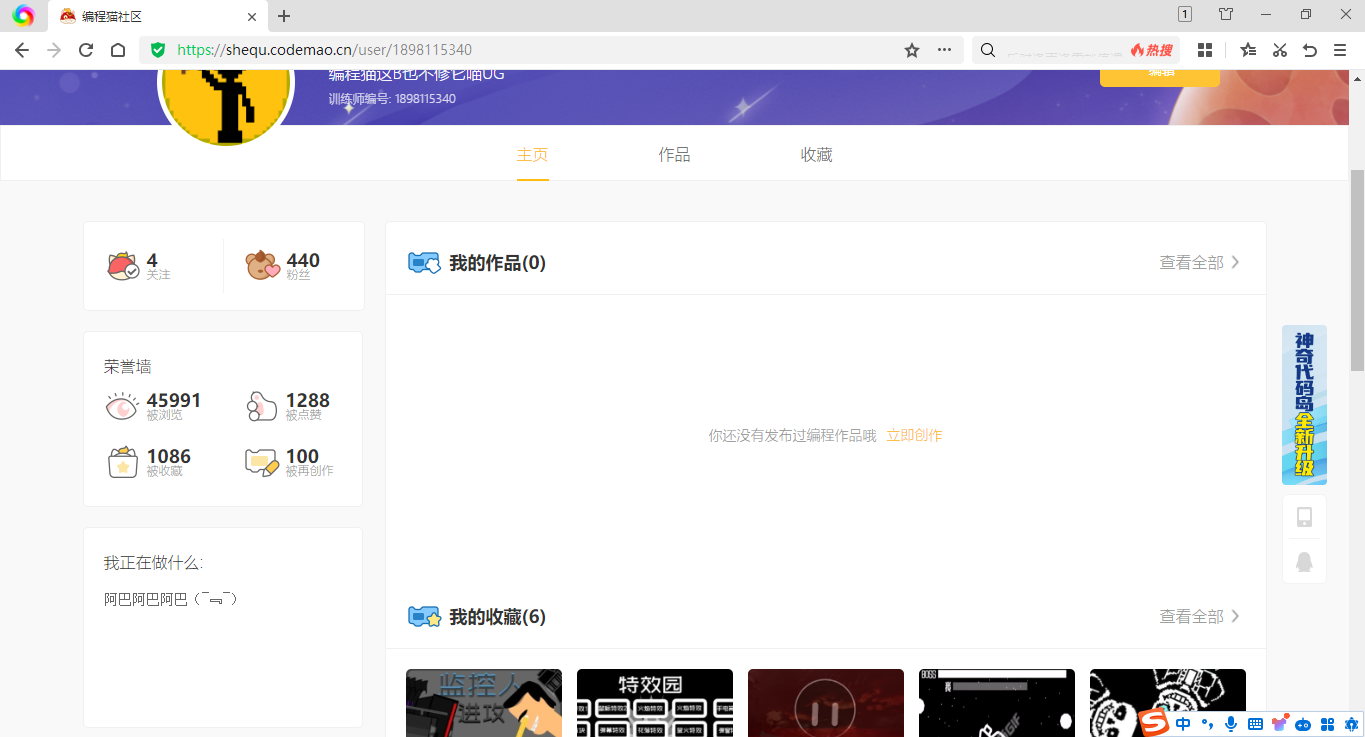Click the browser forward arrow

pyautogui.click(x=54, y=50)
